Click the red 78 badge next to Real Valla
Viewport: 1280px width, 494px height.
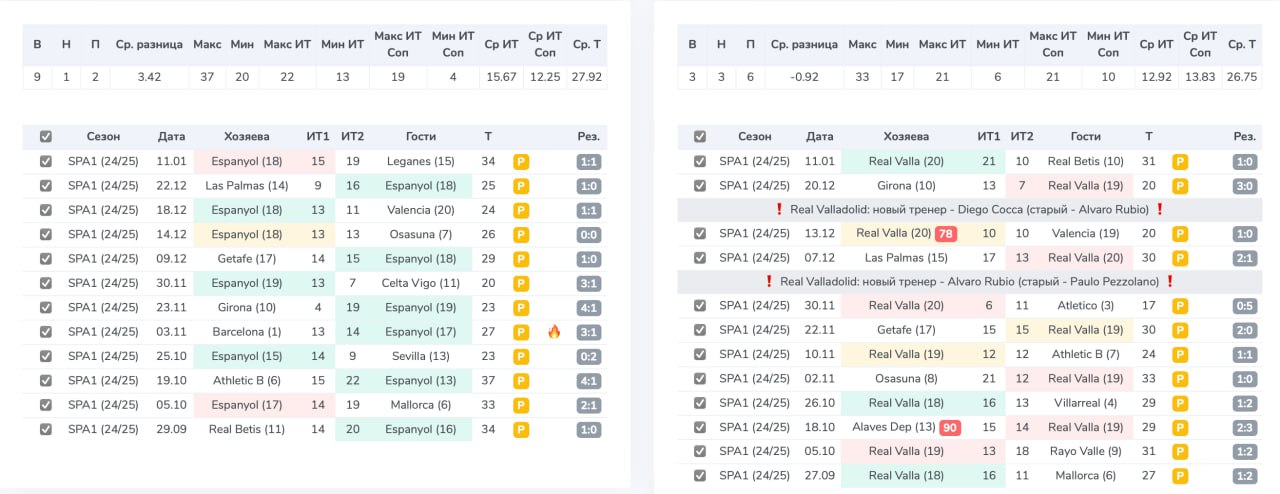[x=946, y=233]
